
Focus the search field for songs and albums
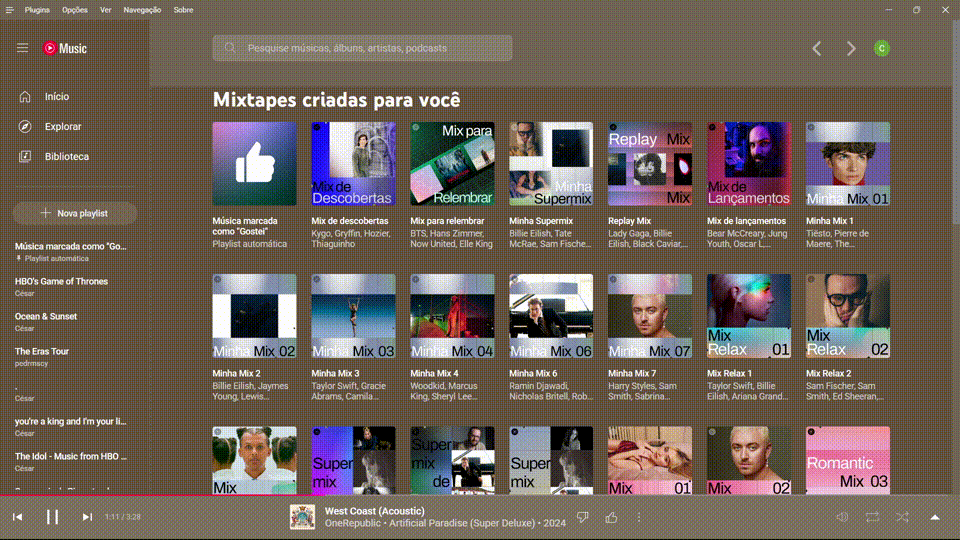click(362, 48)
